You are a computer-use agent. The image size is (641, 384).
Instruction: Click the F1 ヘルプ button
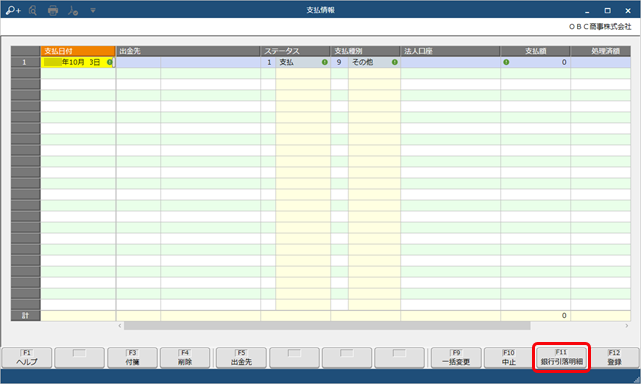click(27, 358)
